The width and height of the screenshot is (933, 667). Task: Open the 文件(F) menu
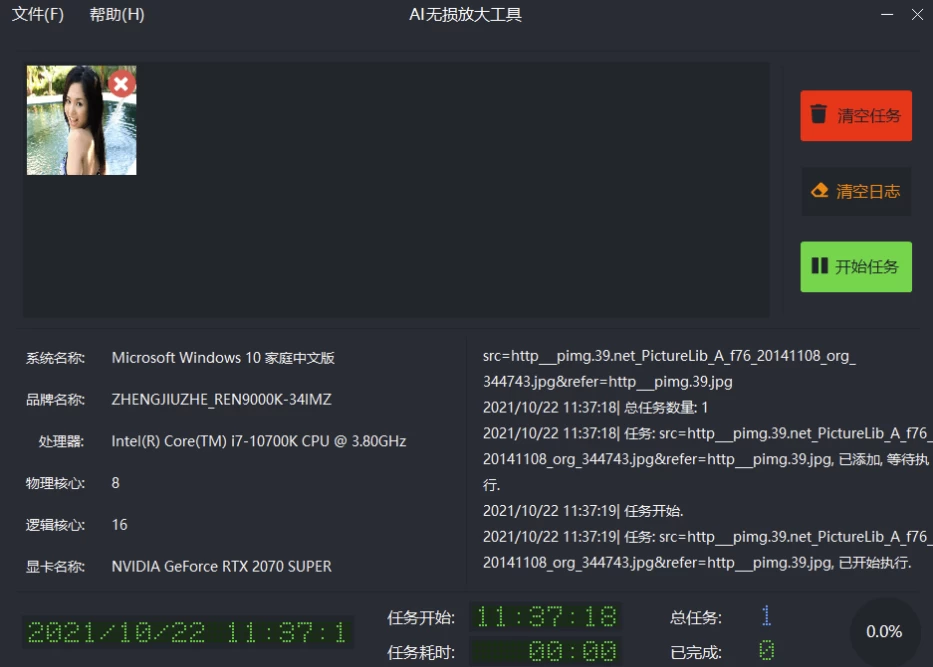[x=37, y=15]
